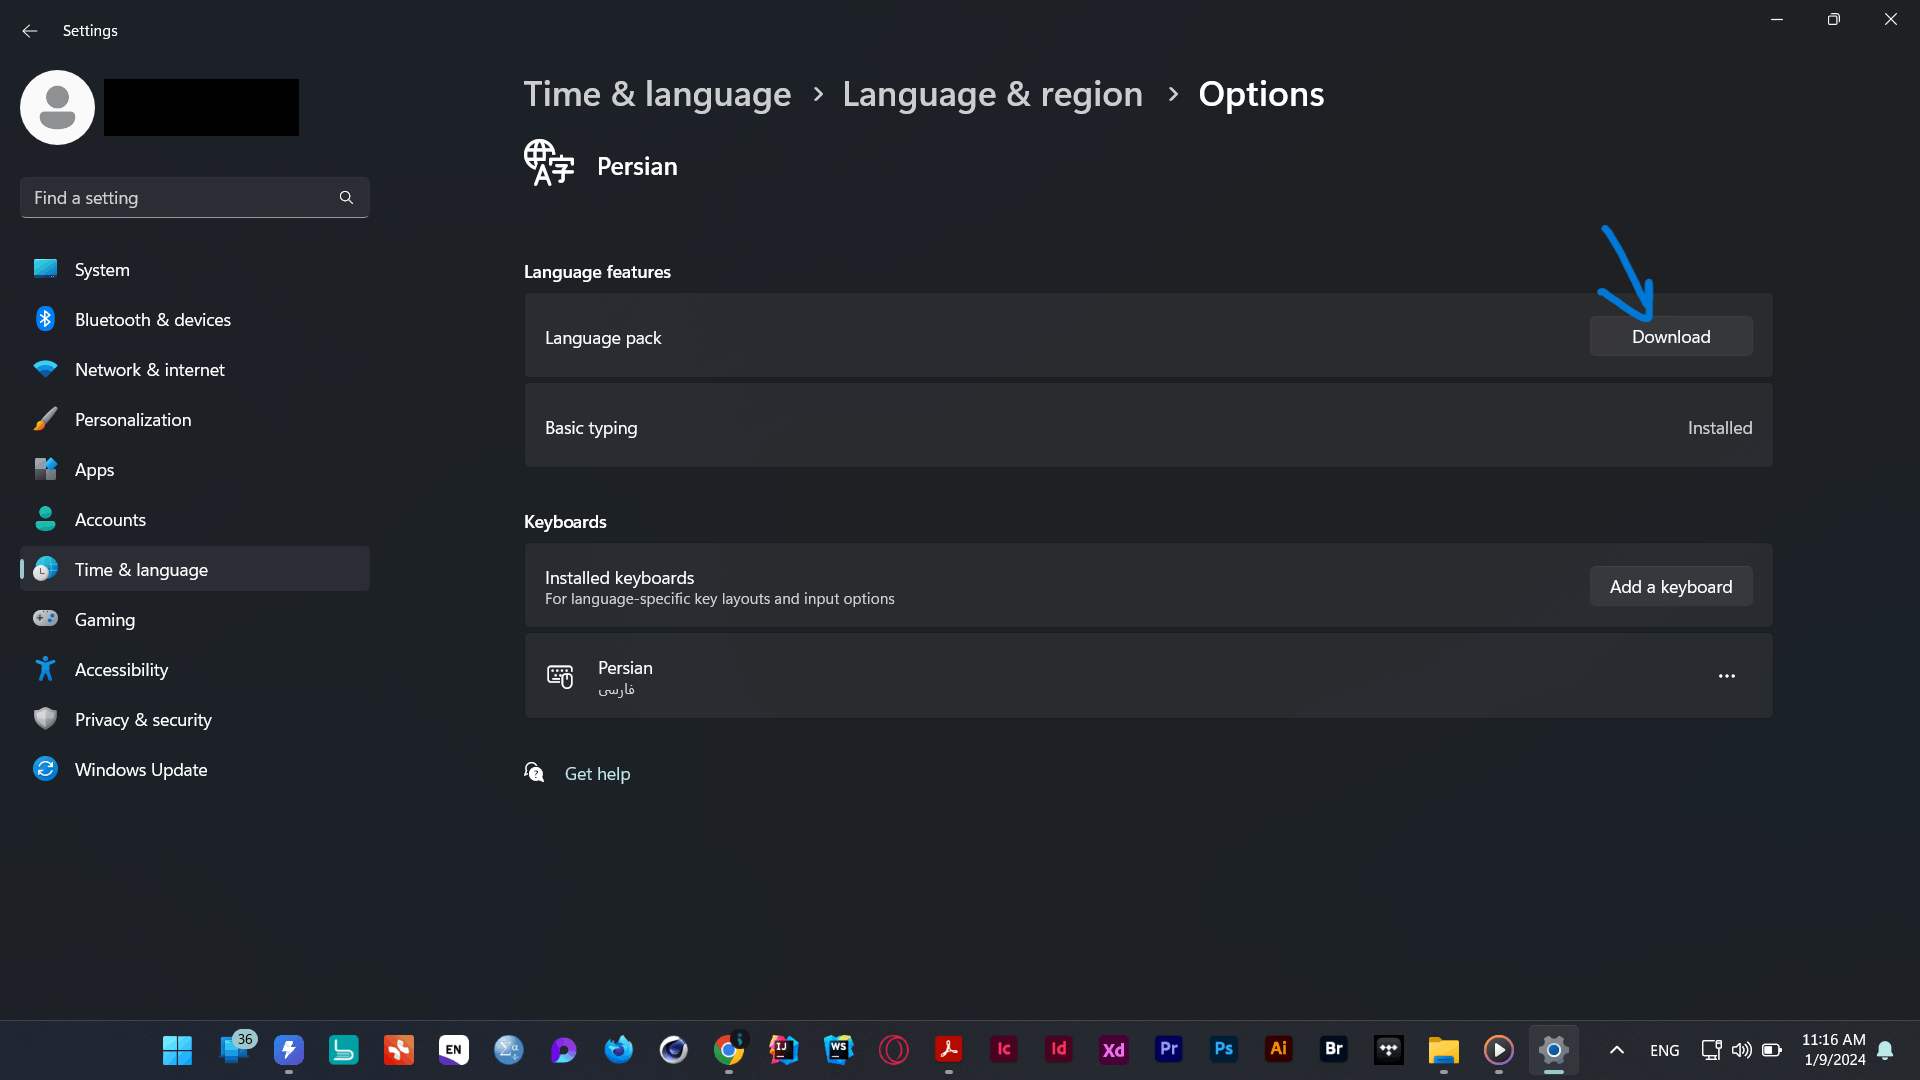The width and height of the screenshot is (1920, 1080).
Task: Show hidden system tray icons
Action: tap(1616, 1050)
